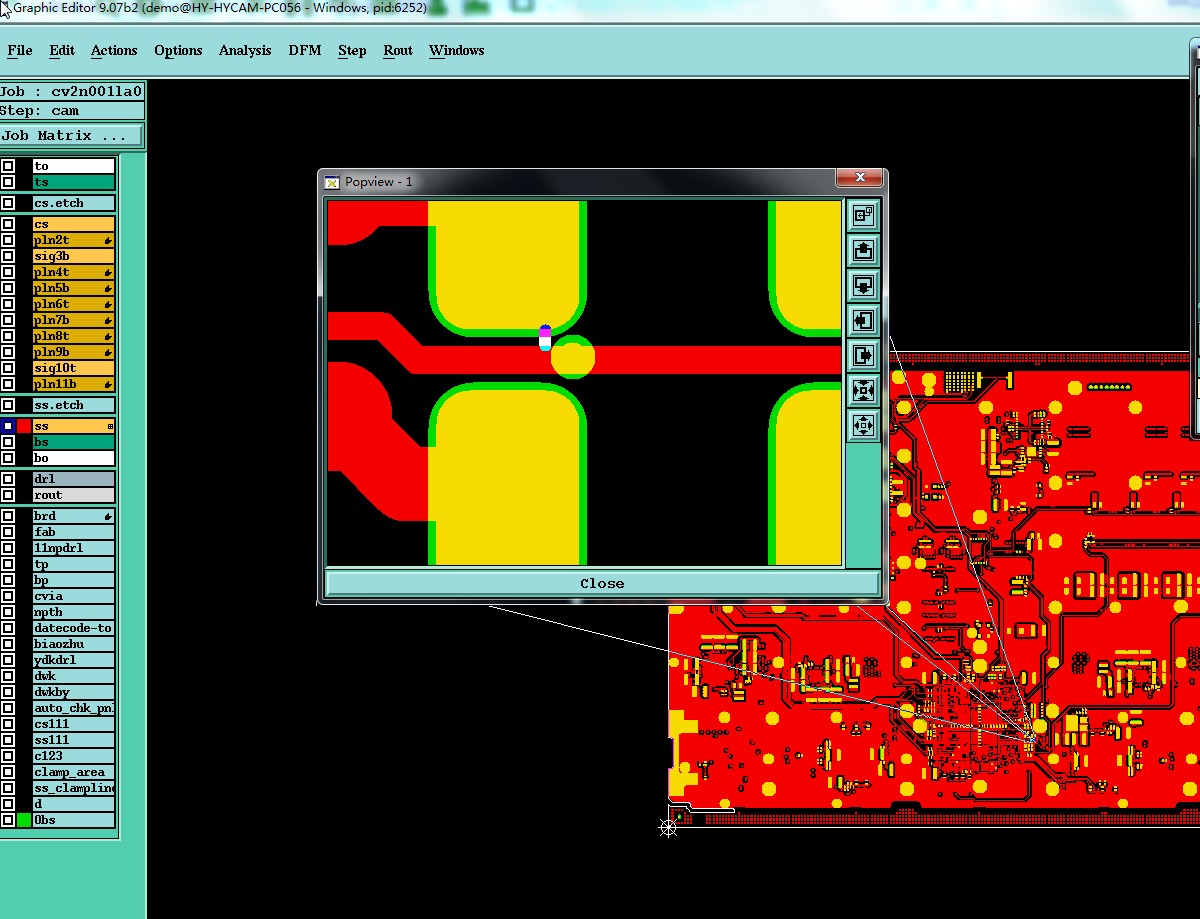Pan the Popview right with arrow icon

[x=863, y=355]
